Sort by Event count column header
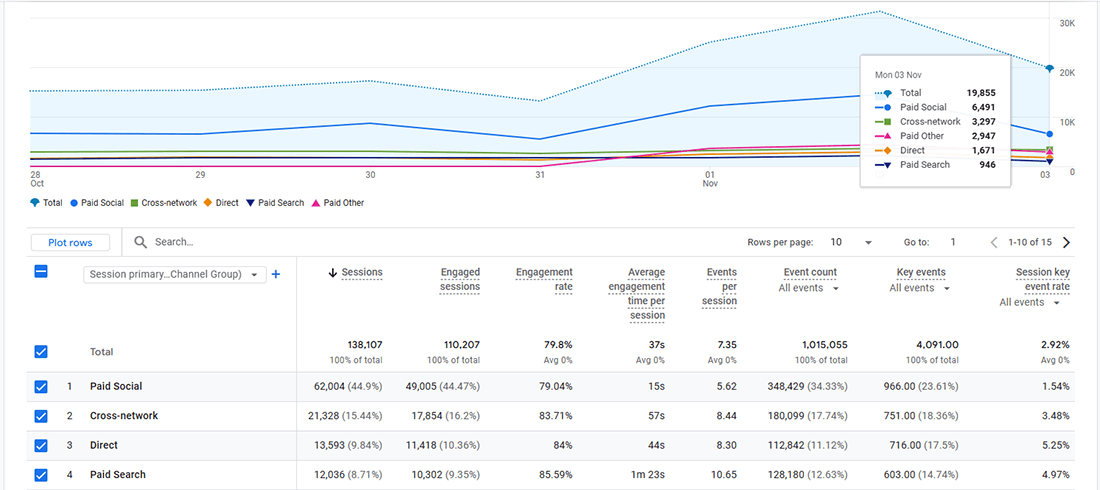Viewport: 1100px width, 490px height. (x=810, y=272)
